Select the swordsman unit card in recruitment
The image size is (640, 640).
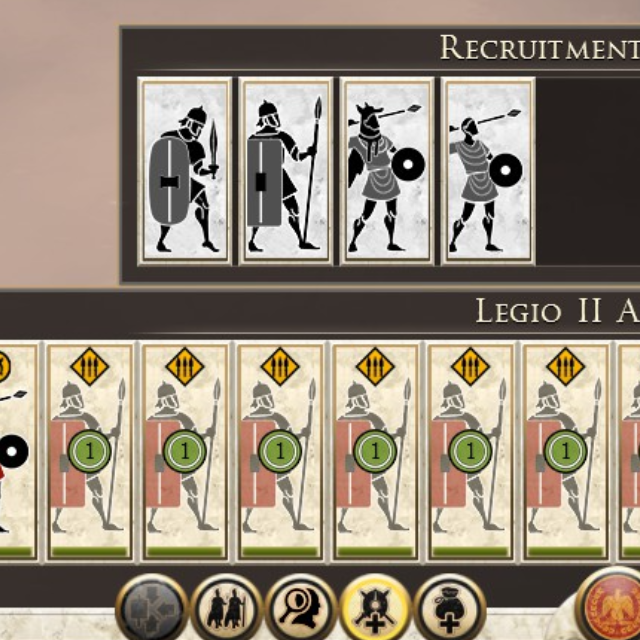pos(185,171)
